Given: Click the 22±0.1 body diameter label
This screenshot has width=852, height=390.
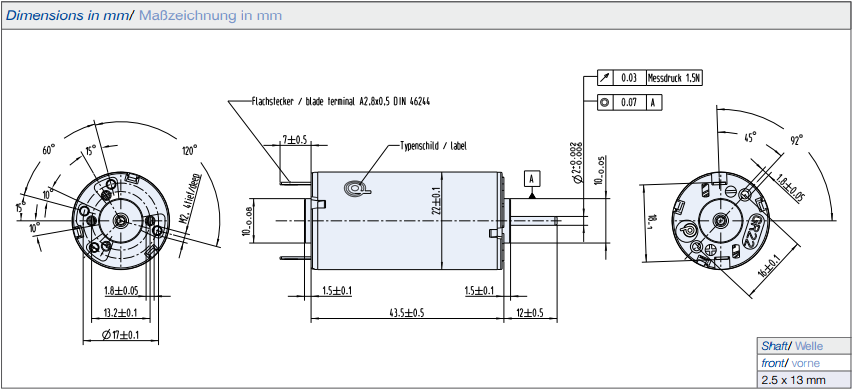Looking at the screenshot, I should pos(437,200).
